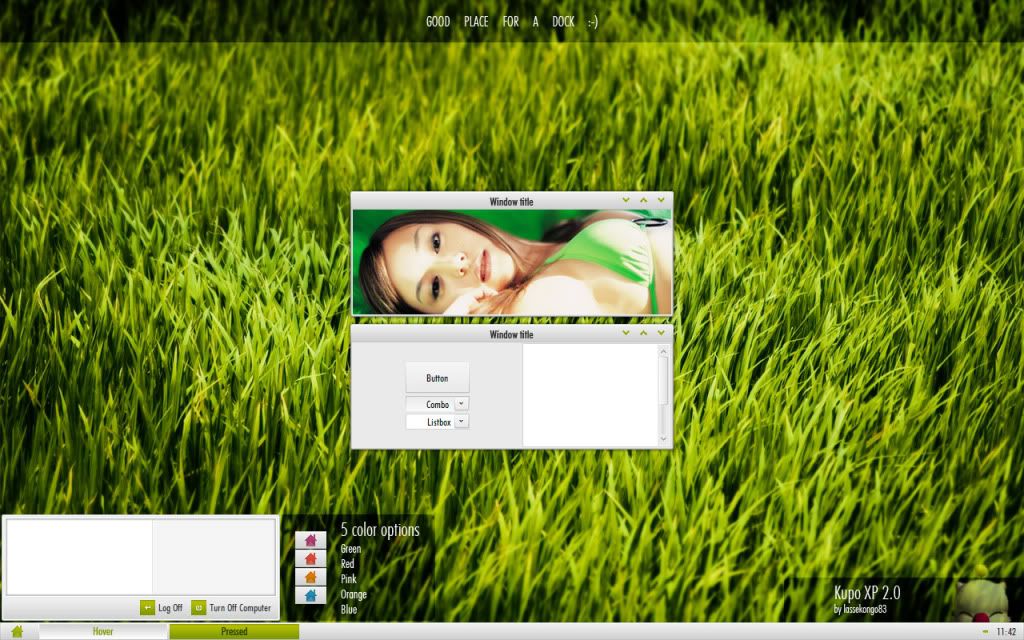The height and width of the screenshot is (640, 1024).
Task: Select the Pressed taskbar item
Action: pos(234,631)
